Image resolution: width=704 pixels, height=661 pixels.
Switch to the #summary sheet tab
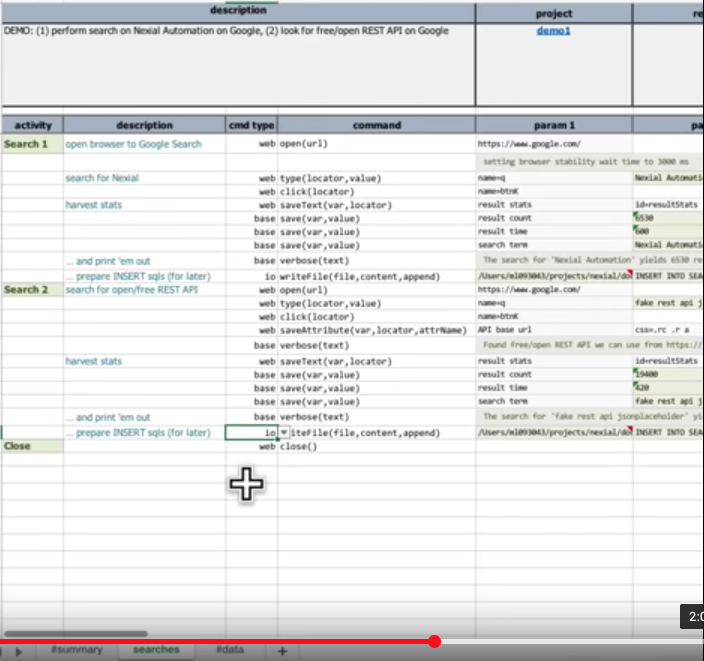77,650
